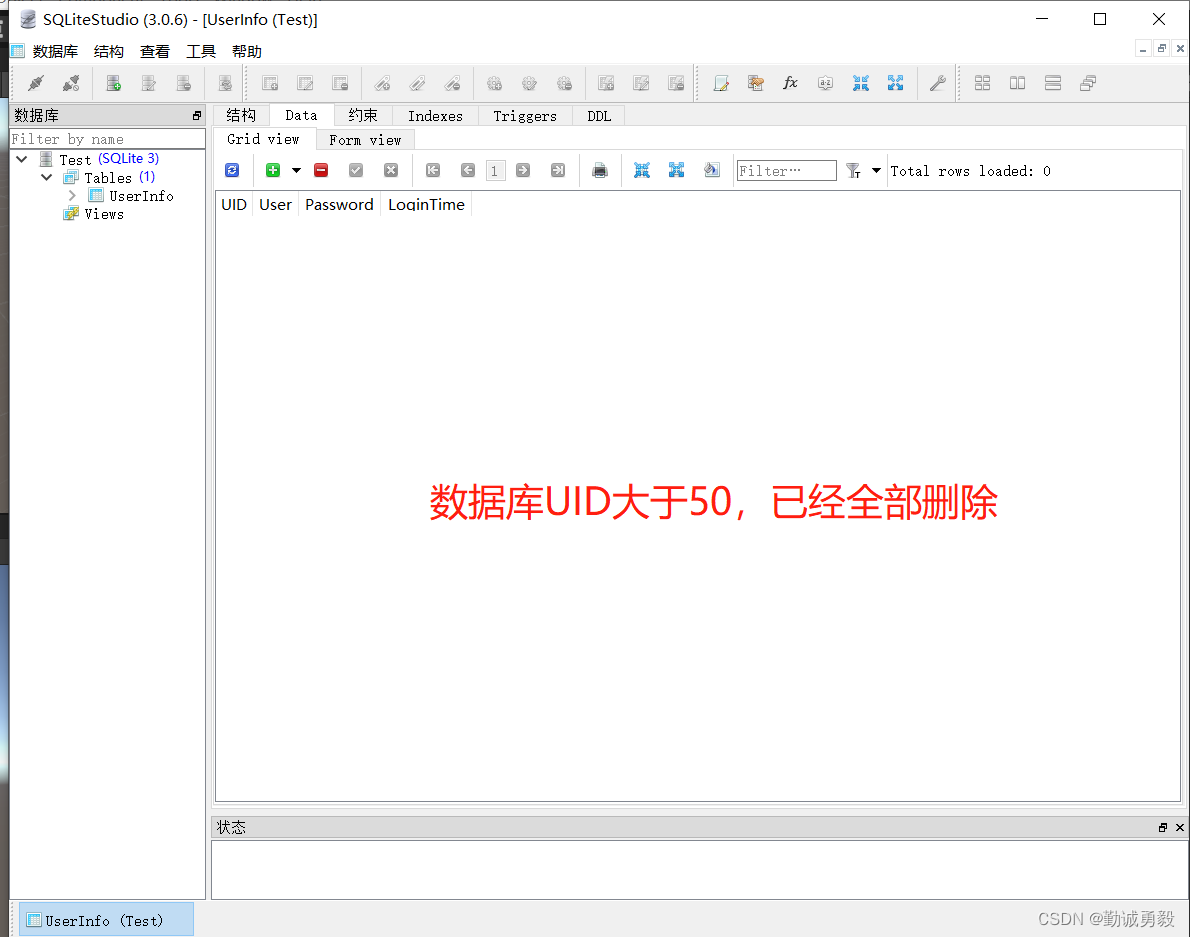Select the Triggers tab
Image resolution: width=1190 pixels, height=937 pixels.
point(525,115)
